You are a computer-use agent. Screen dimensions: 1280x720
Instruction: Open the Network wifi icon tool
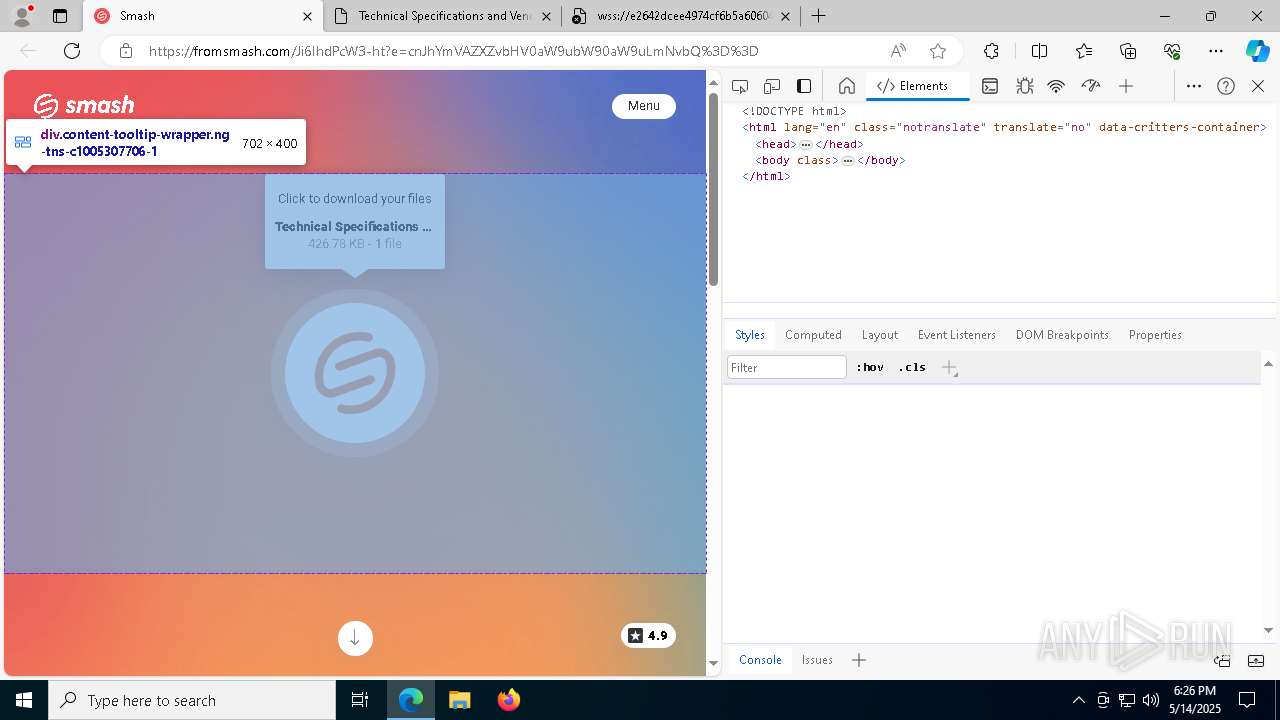(1056, 86)
